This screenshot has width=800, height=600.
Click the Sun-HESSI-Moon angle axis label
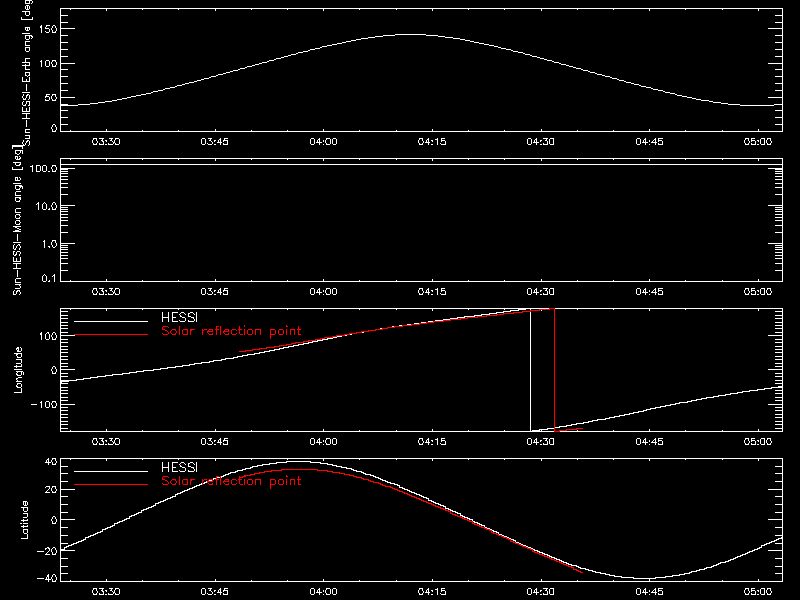click(18, 220)
